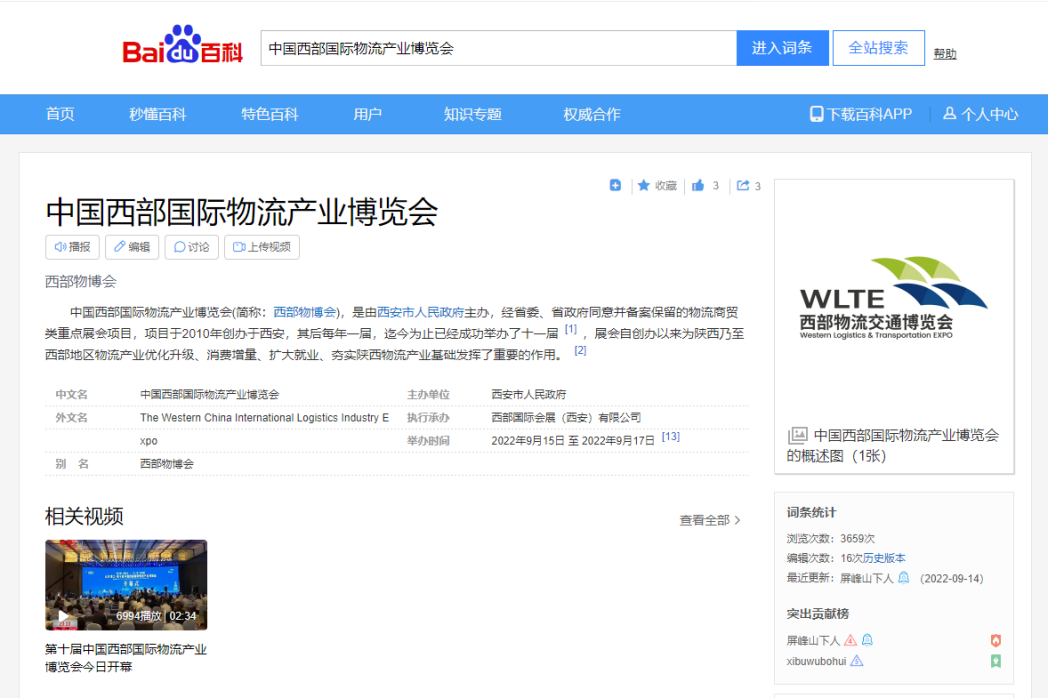Click reference [2] superscript
The width and height of the screenshot is (1048, 698).
coord(580,350)
